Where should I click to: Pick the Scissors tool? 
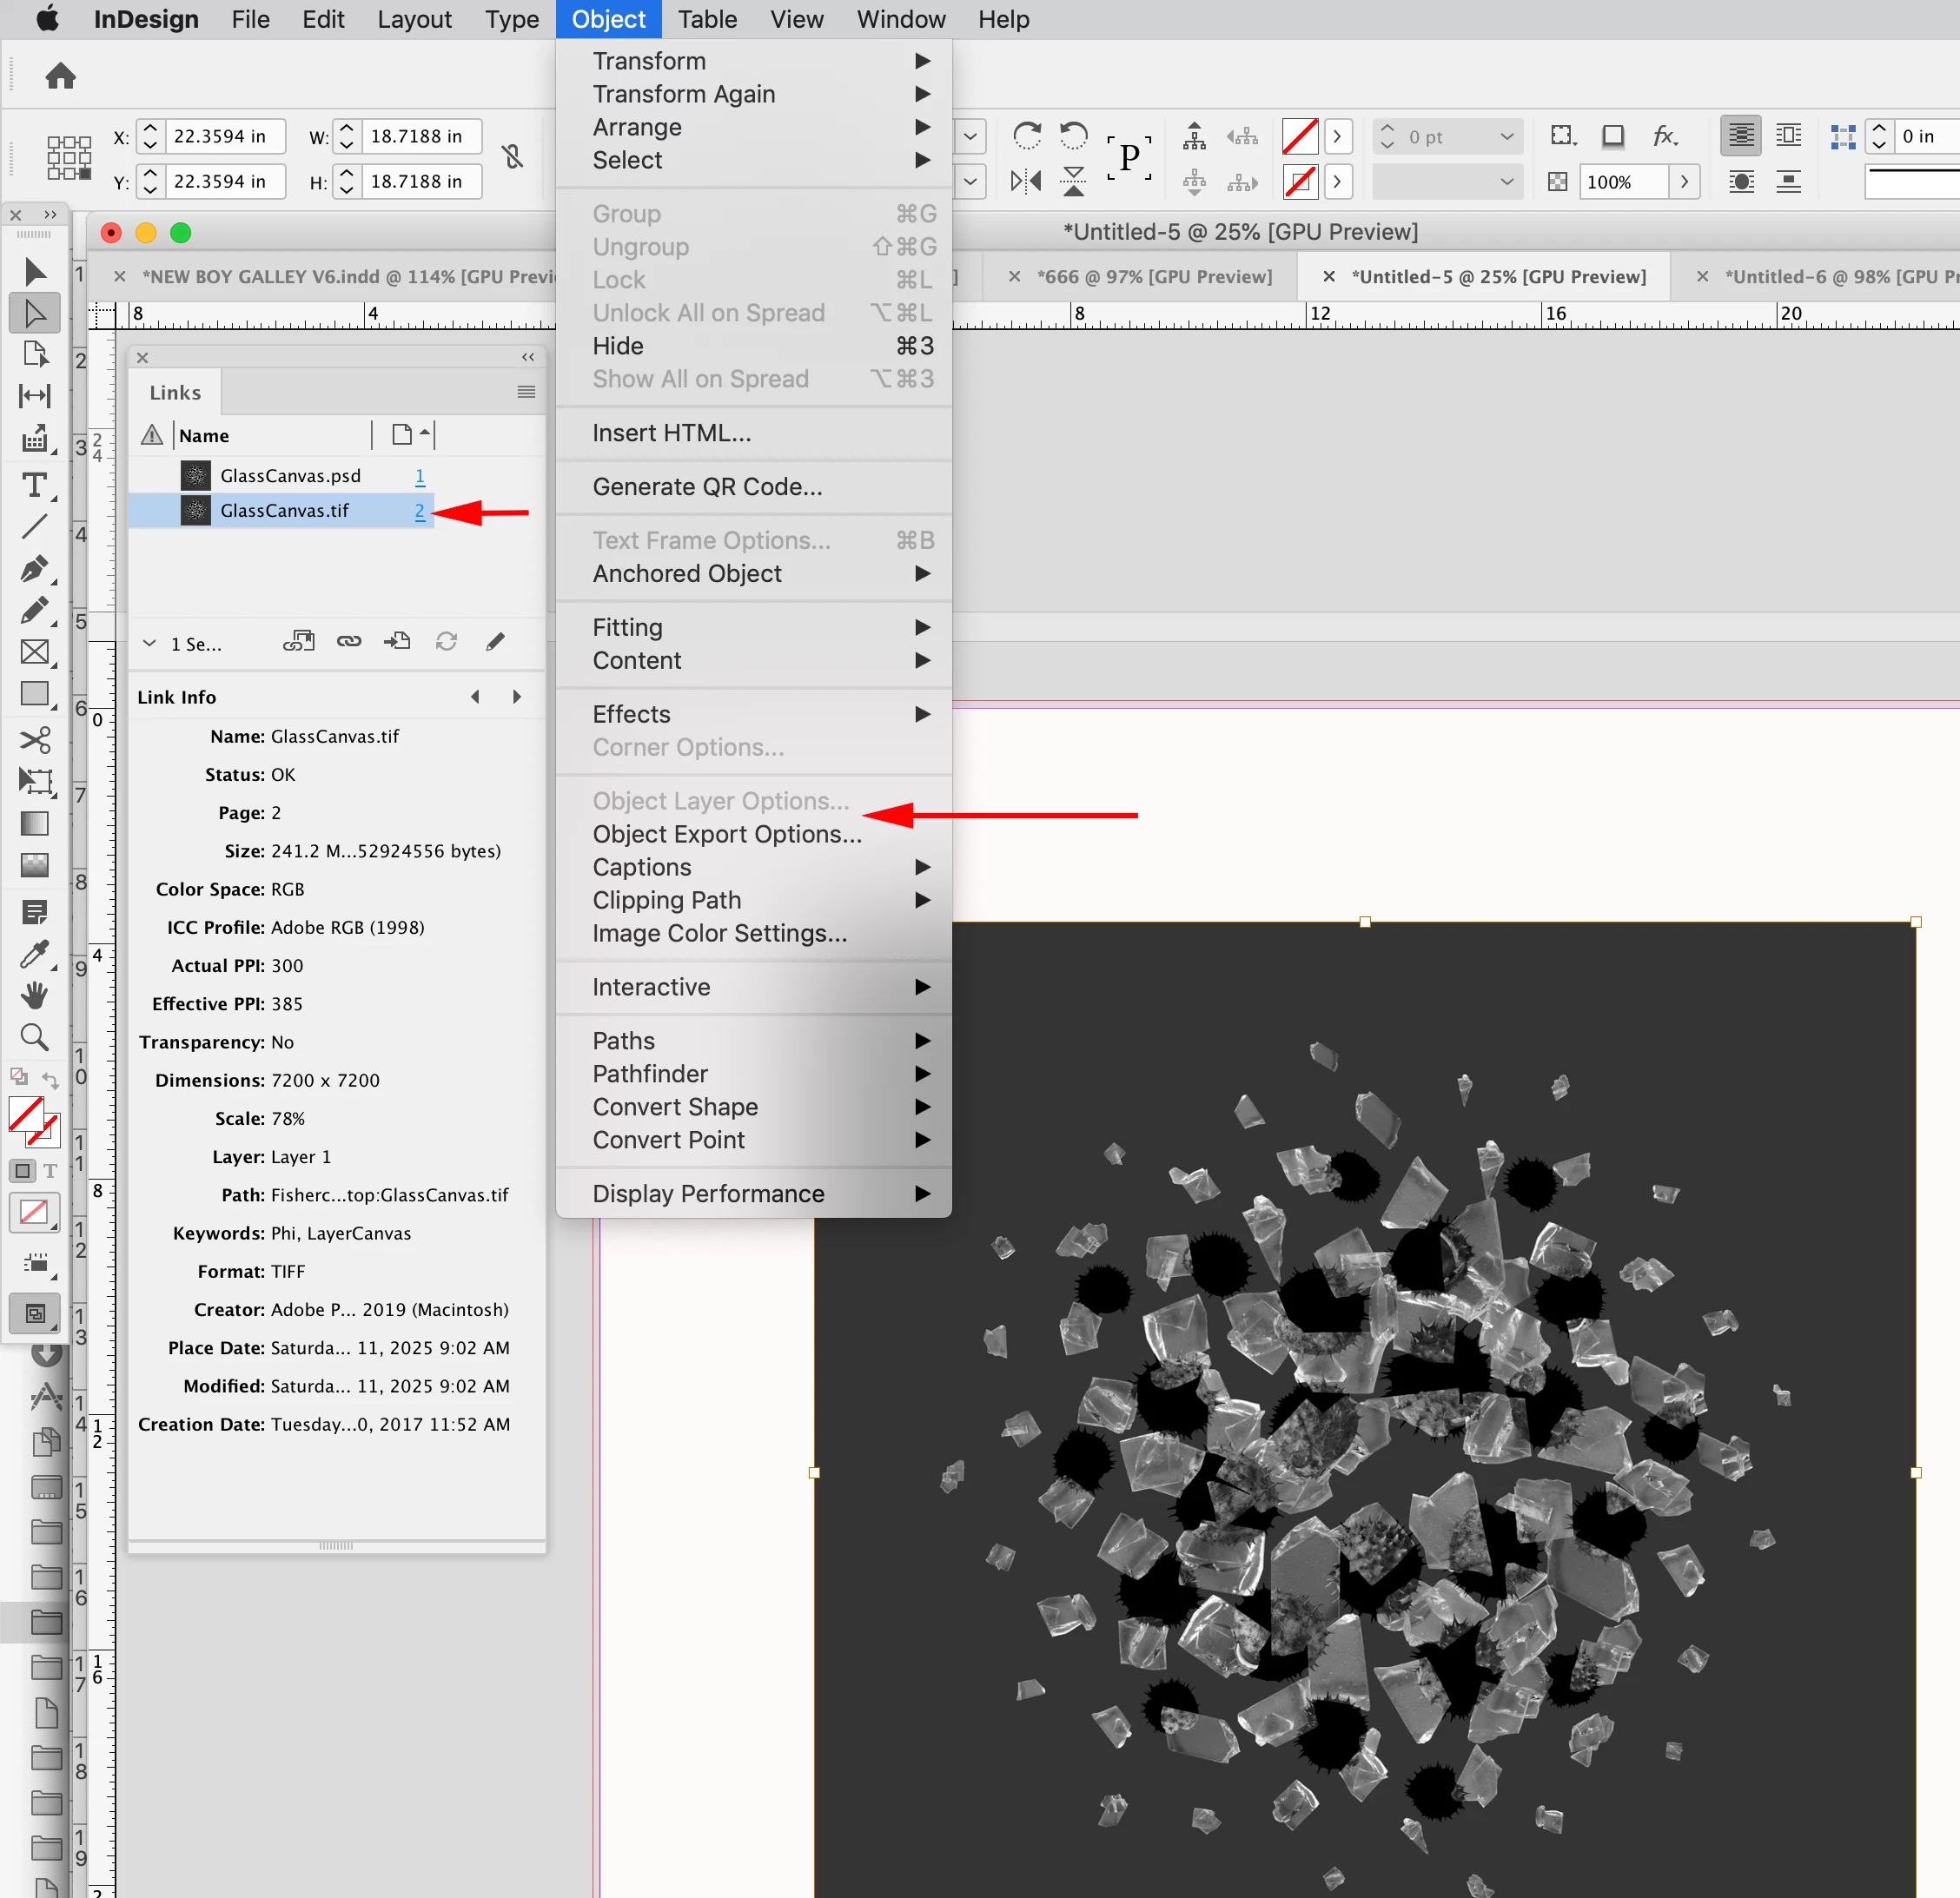(35, 740)
